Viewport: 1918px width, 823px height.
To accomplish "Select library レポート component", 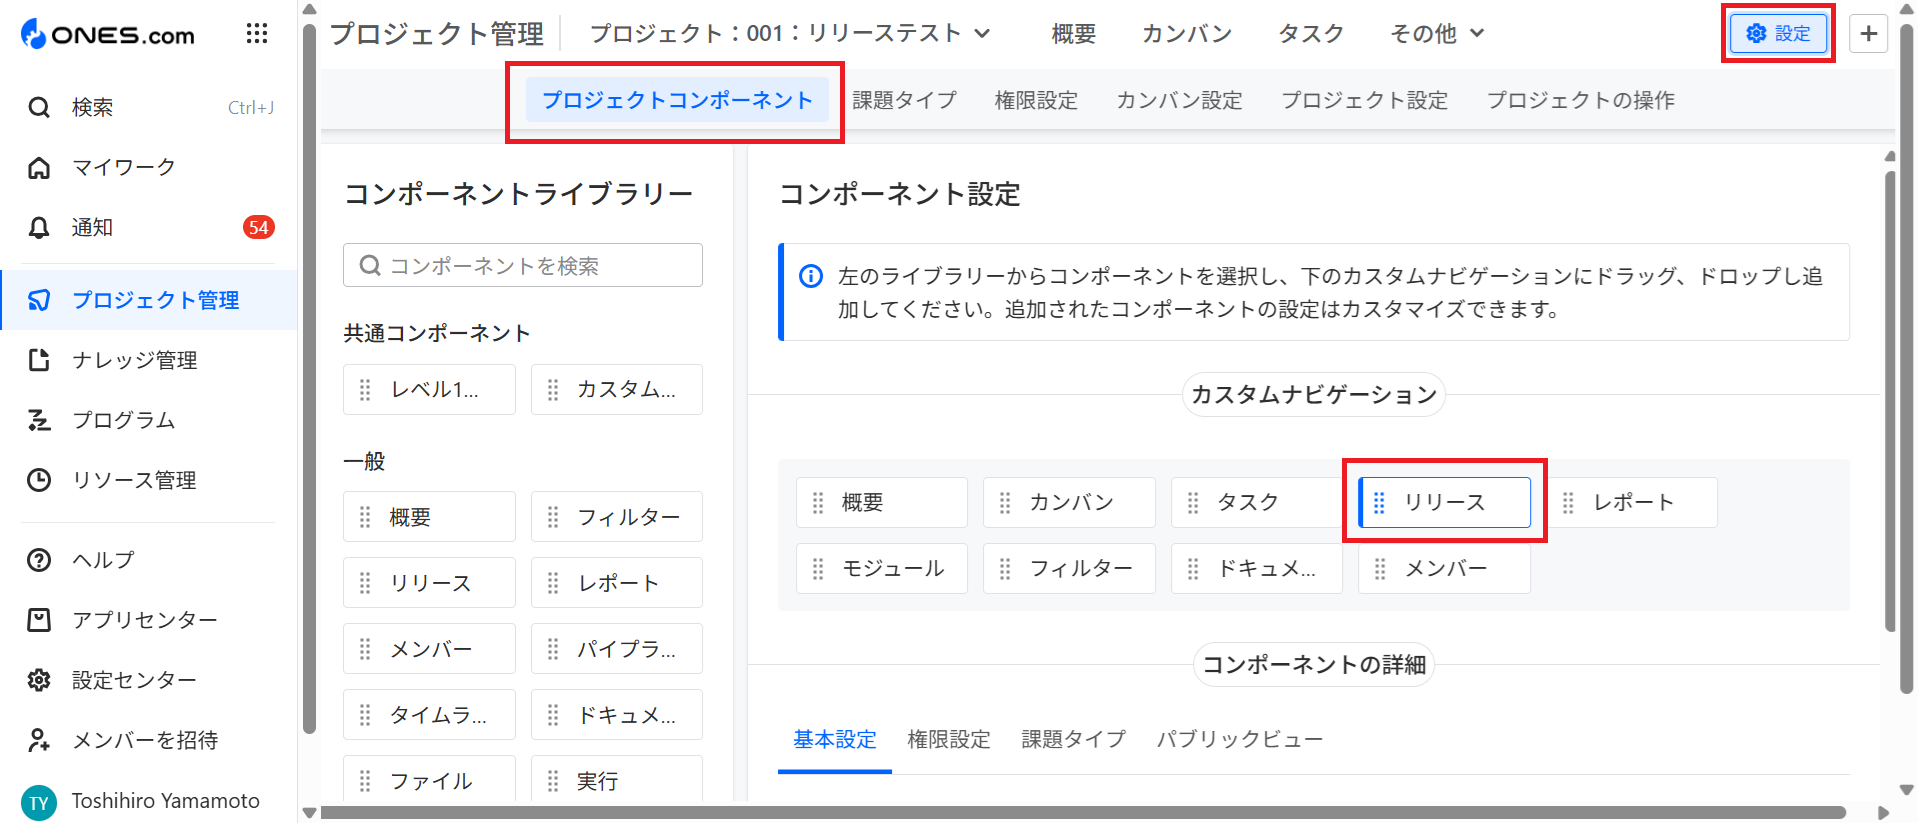I will click(617, 583).
